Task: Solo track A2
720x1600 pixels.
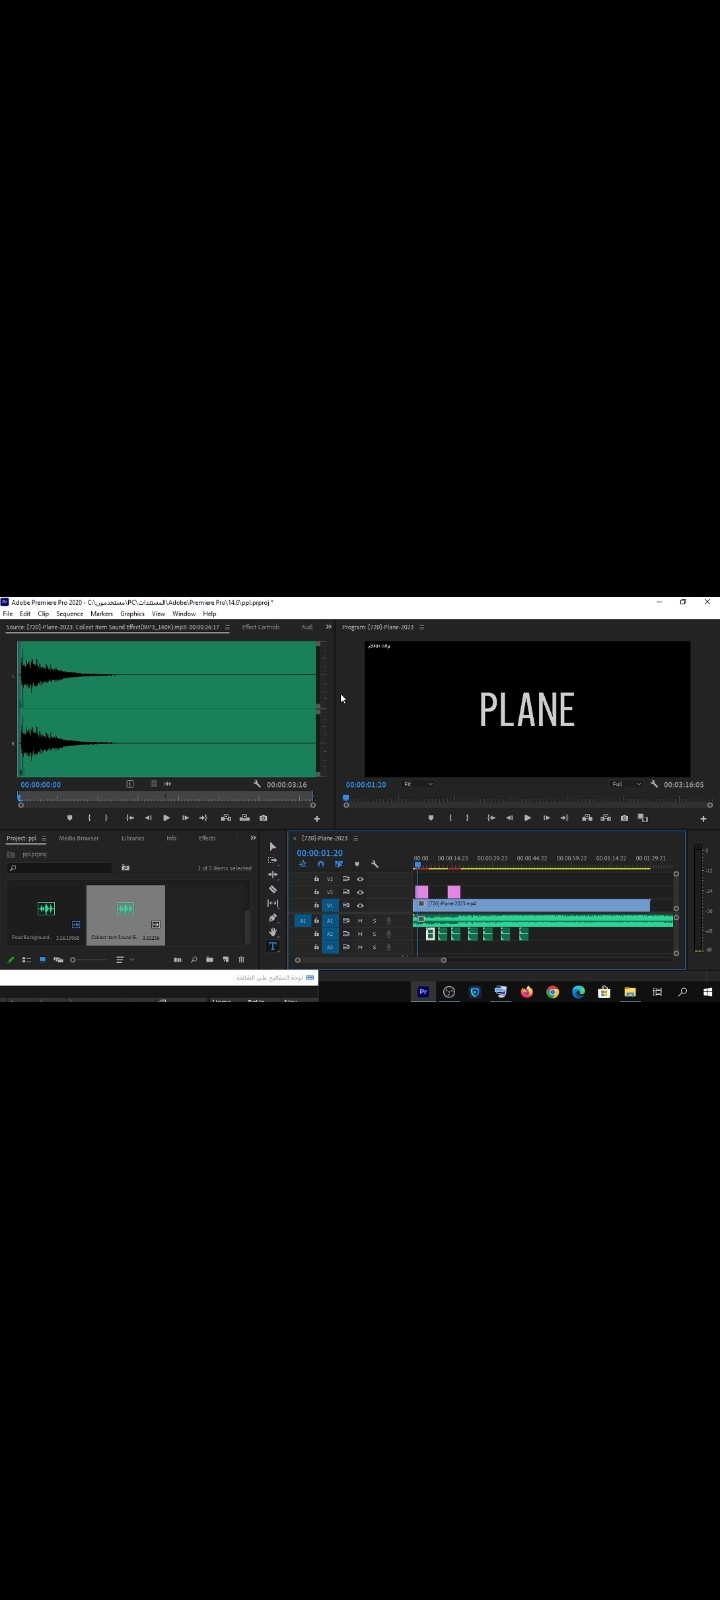Action: [x=375, y=934]
